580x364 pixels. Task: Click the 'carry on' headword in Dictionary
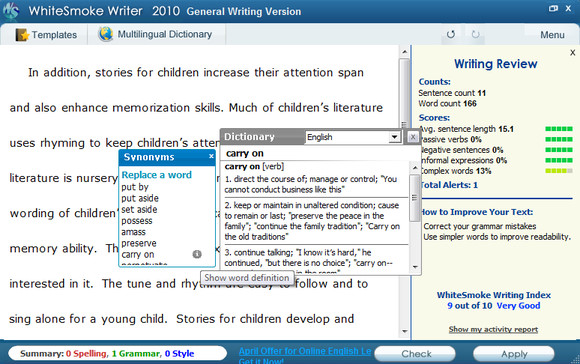coord(245,153)
